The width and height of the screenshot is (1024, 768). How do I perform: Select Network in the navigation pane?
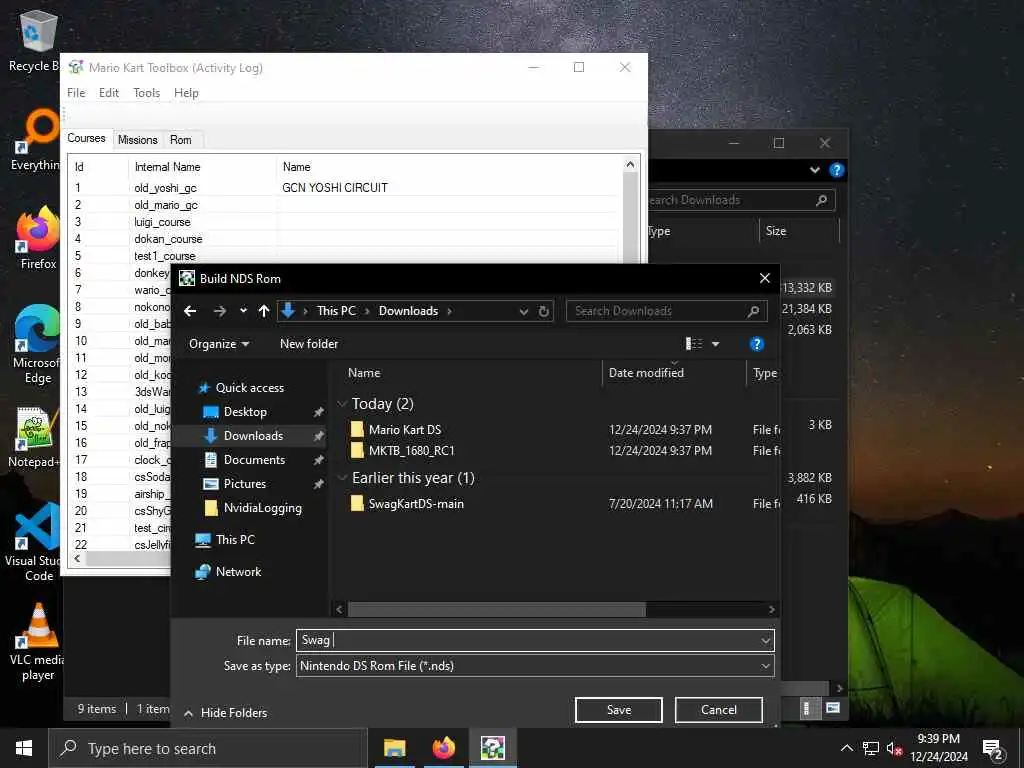(x=238, y=572)
